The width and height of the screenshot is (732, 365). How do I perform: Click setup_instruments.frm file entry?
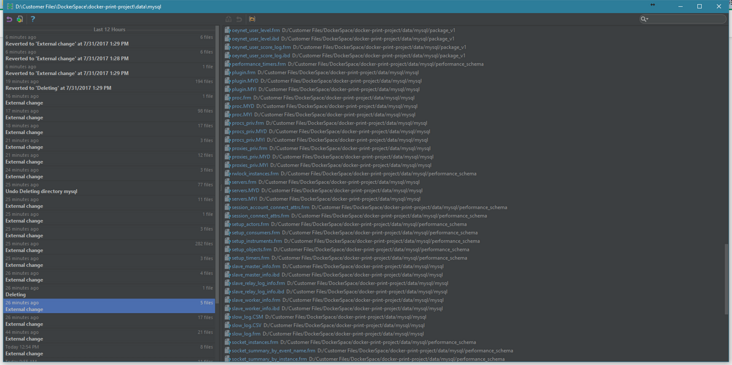257,241
